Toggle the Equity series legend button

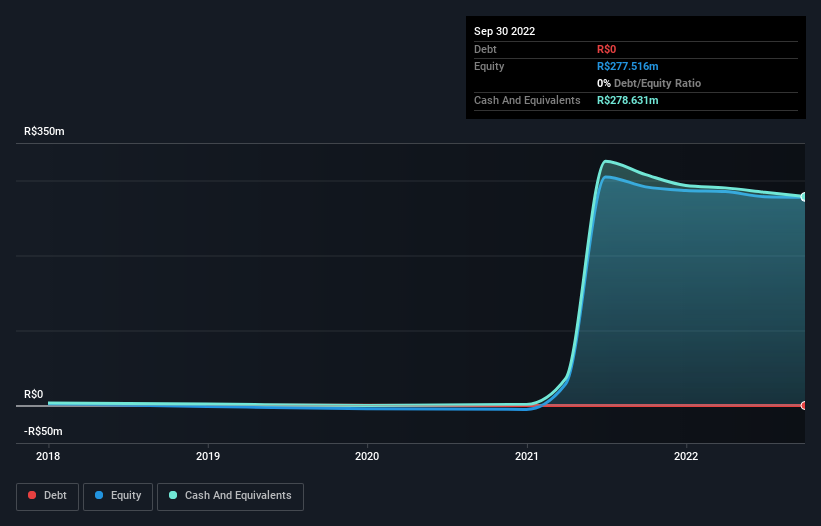point(118,496)
